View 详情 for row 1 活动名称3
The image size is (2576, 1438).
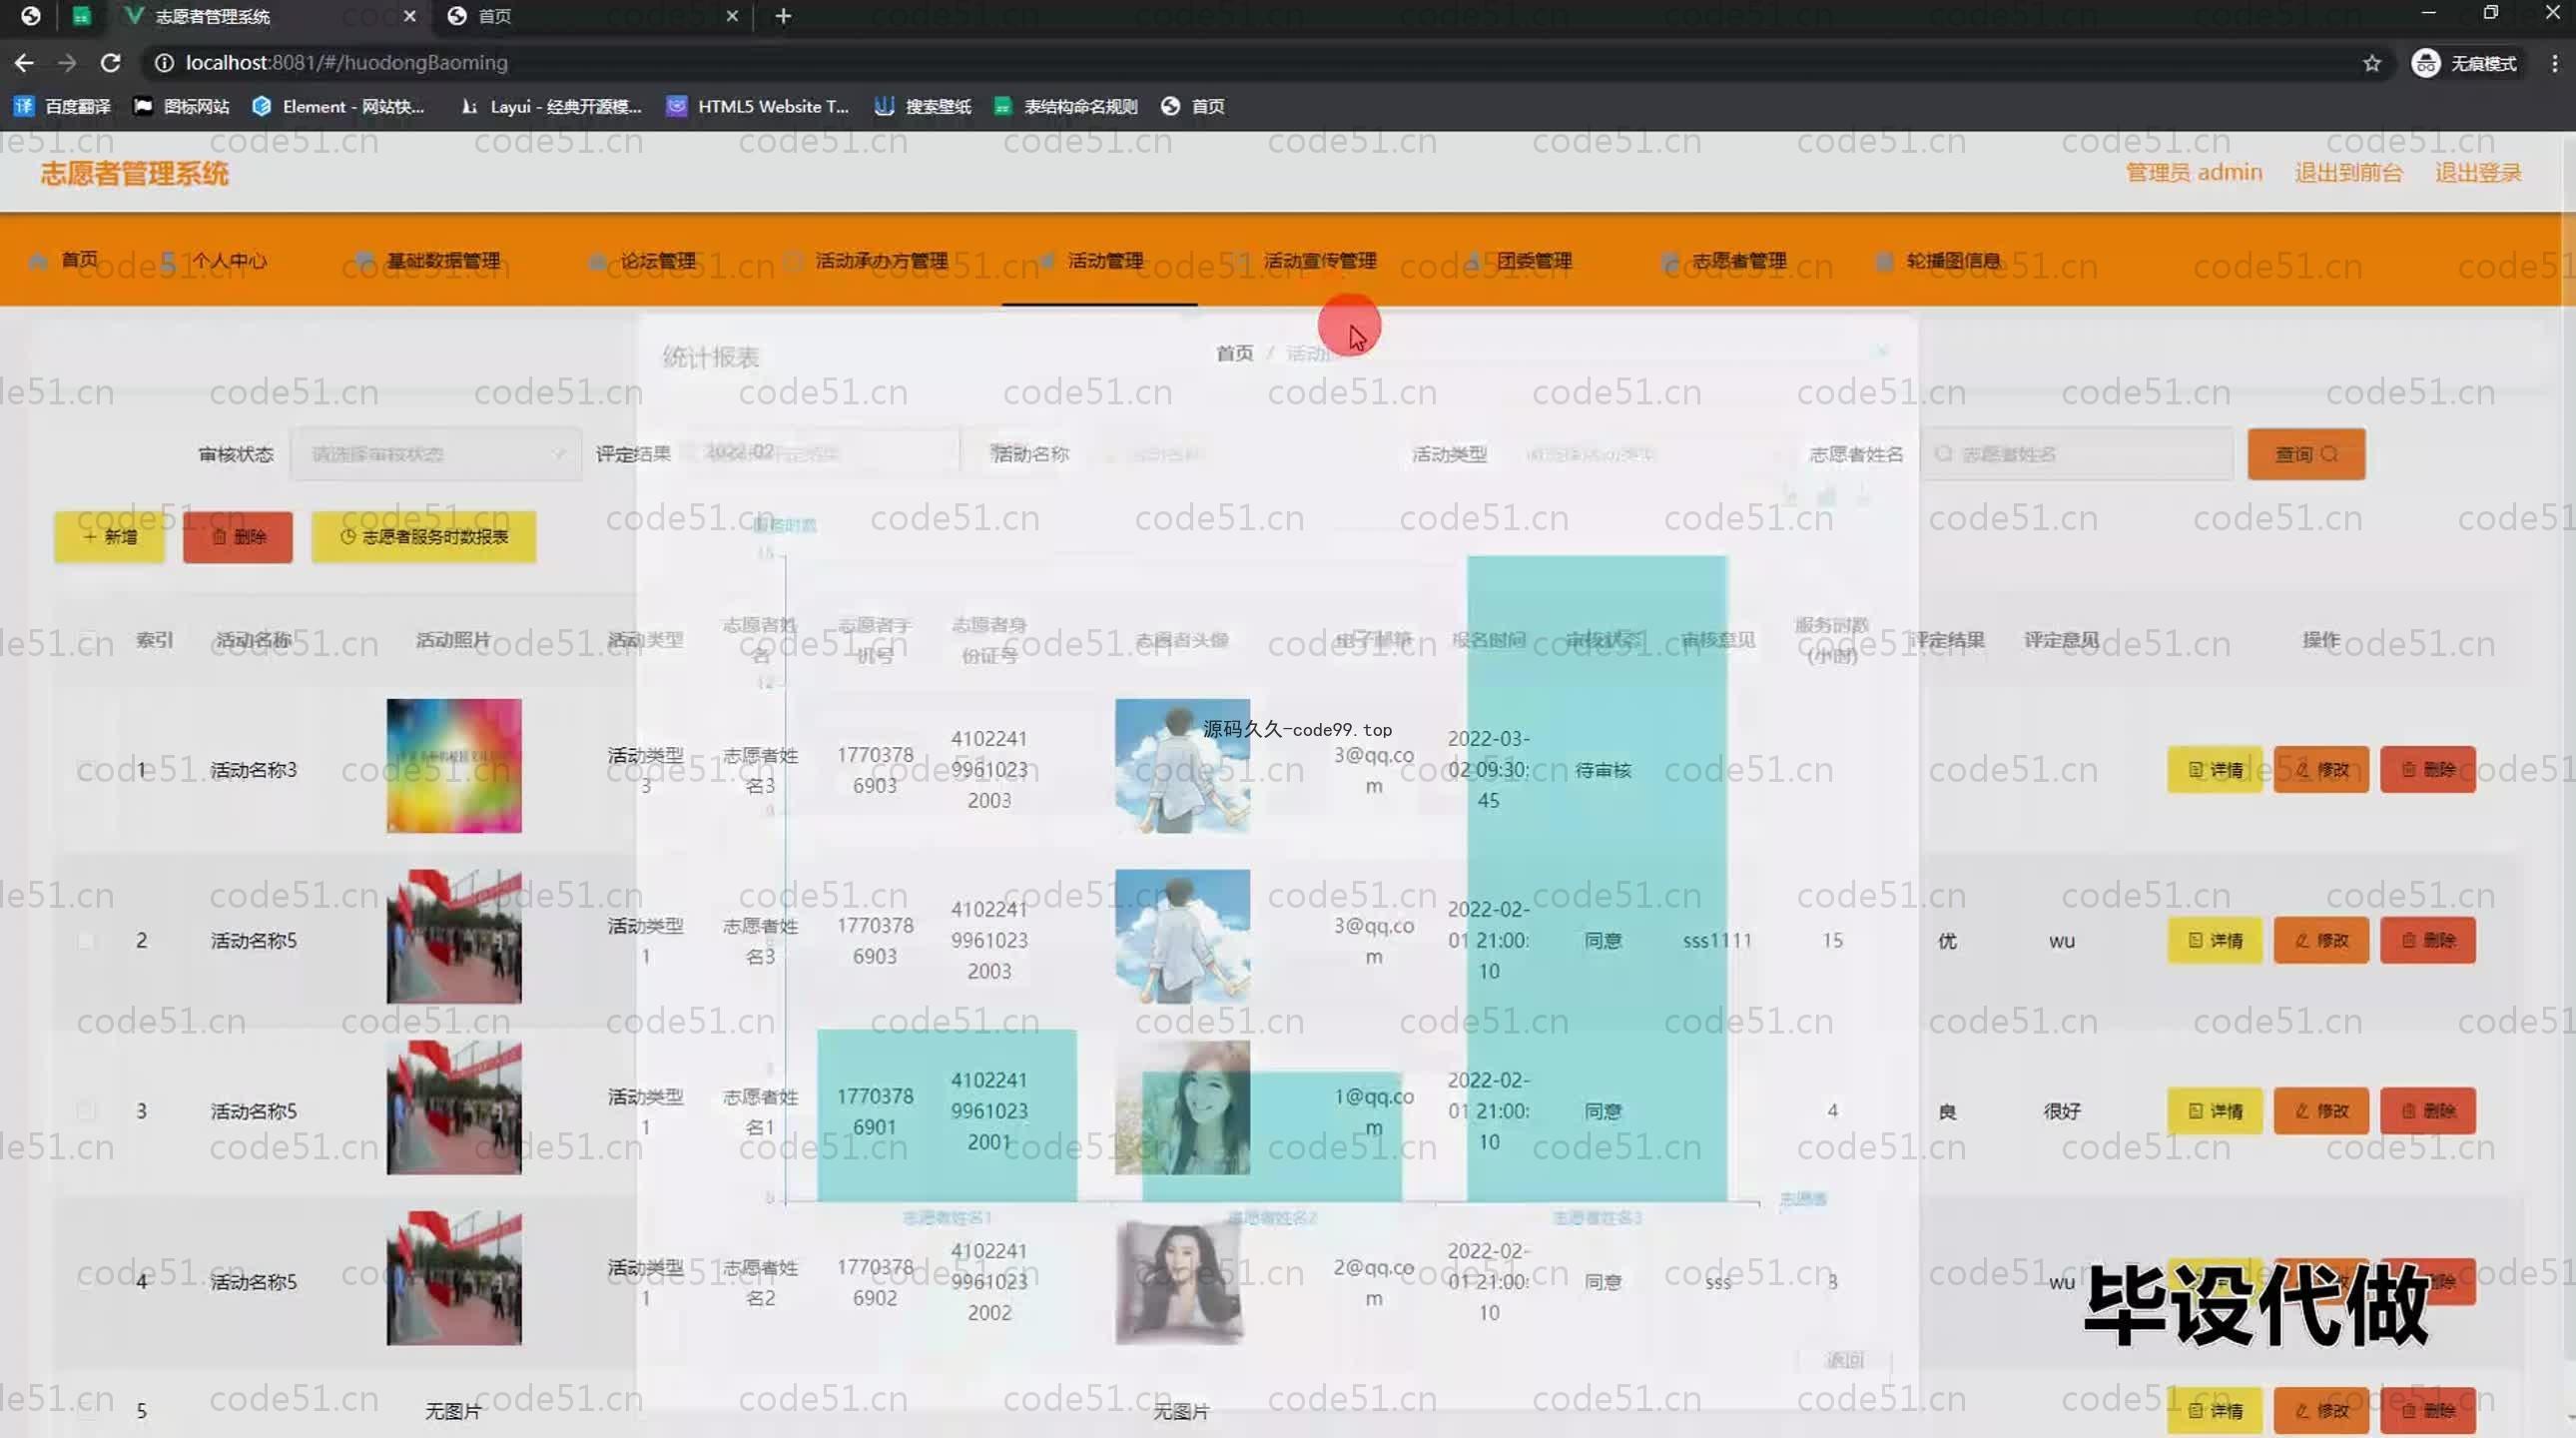(2215, 769)
